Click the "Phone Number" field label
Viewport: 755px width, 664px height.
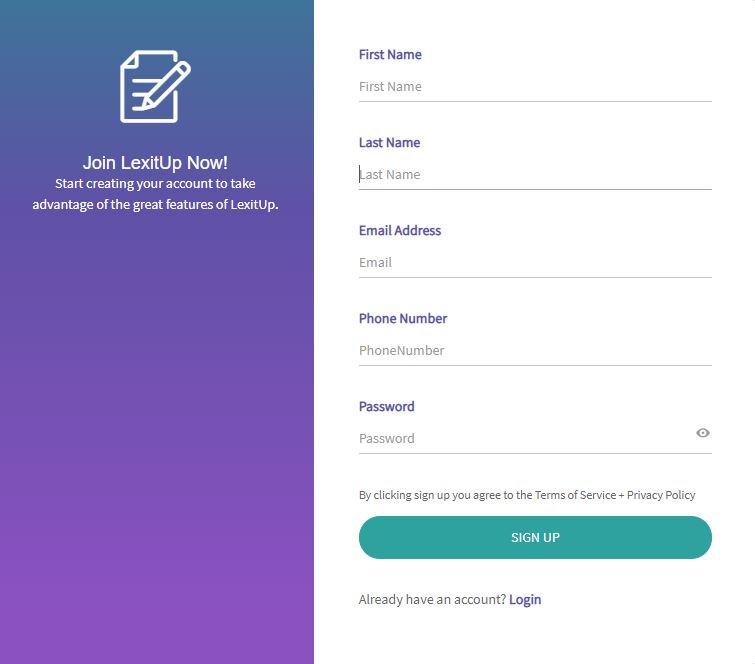(x=403, y=319)
